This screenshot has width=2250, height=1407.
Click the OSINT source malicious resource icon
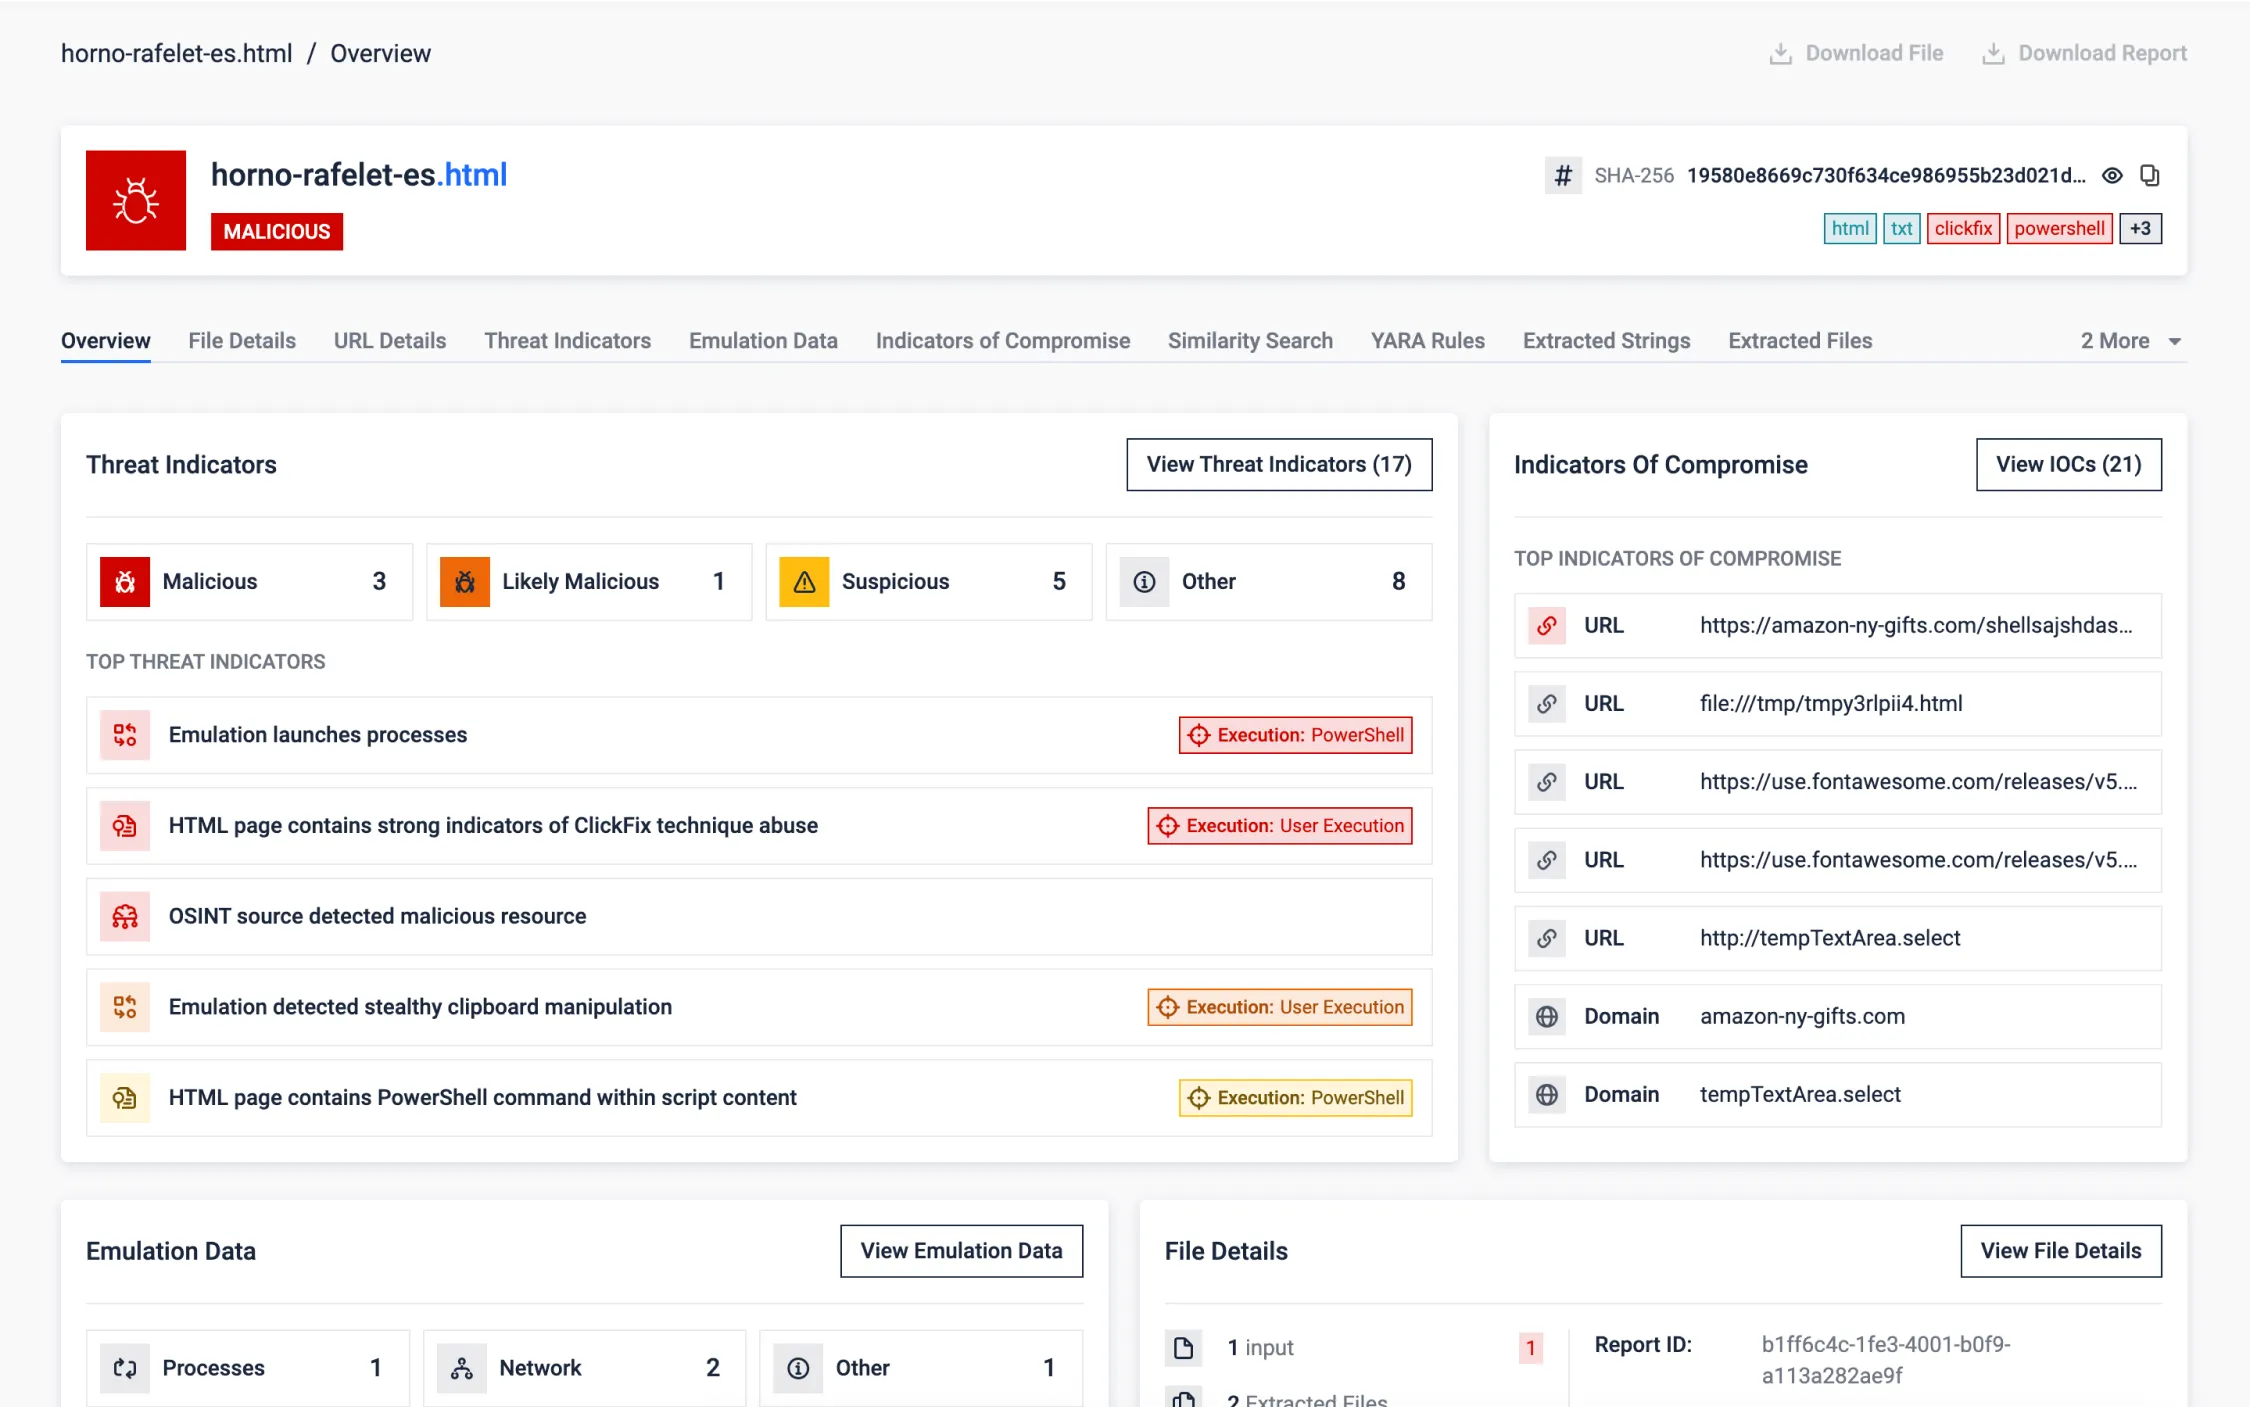coord(125,917)
